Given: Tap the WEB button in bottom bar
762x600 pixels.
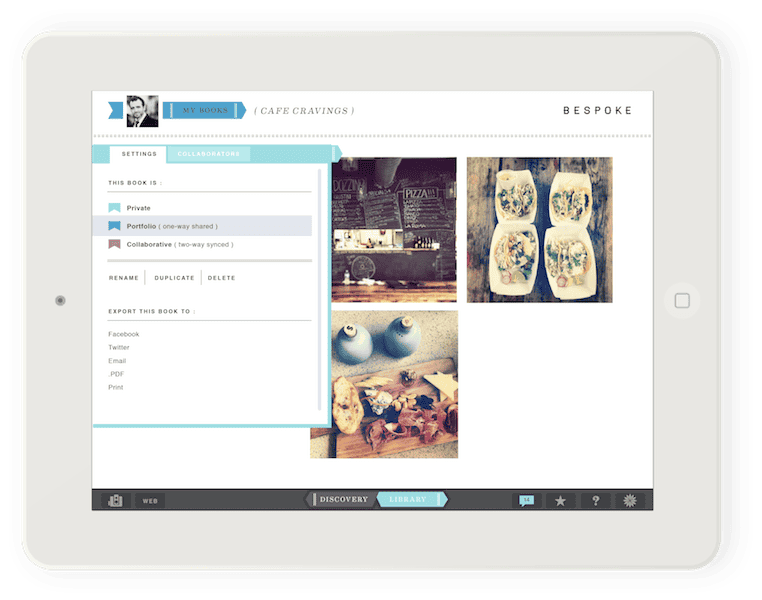Looking at the screenshot, I should (x=150, y=500).
